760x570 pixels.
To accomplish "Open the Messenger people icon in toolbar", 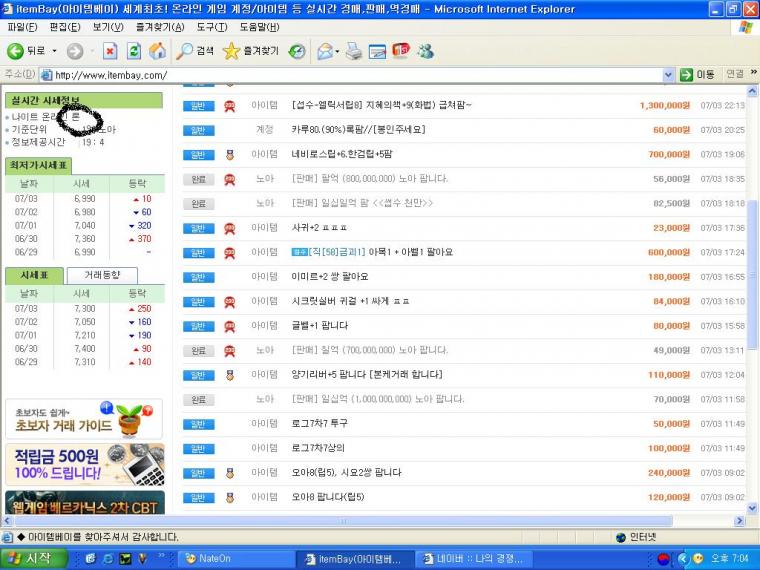I will point(426,51).
